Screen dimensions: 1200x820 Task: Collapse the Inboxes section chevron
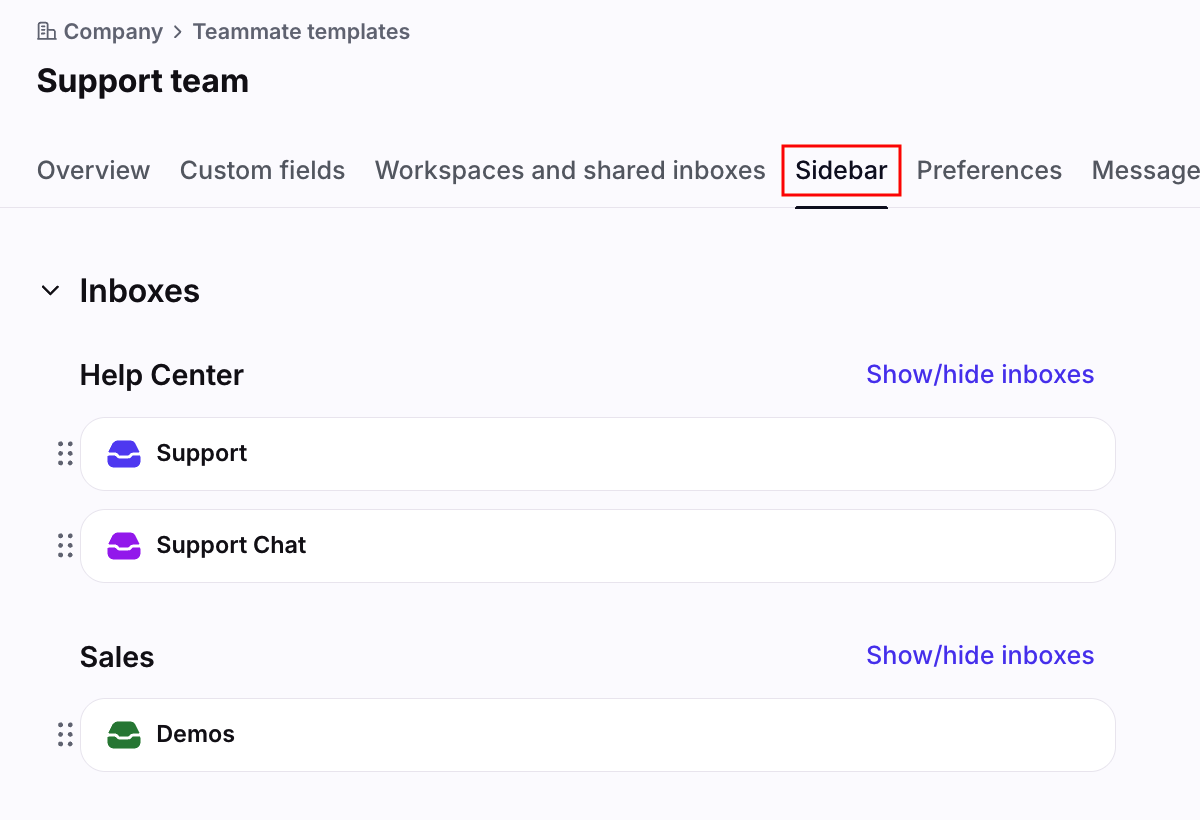click(50, 291)
